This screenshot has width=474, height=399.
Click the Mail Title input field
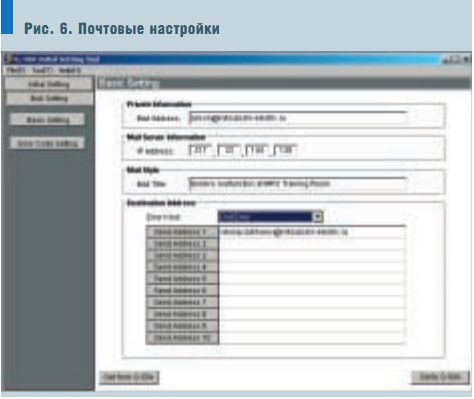tap(297, 184)
